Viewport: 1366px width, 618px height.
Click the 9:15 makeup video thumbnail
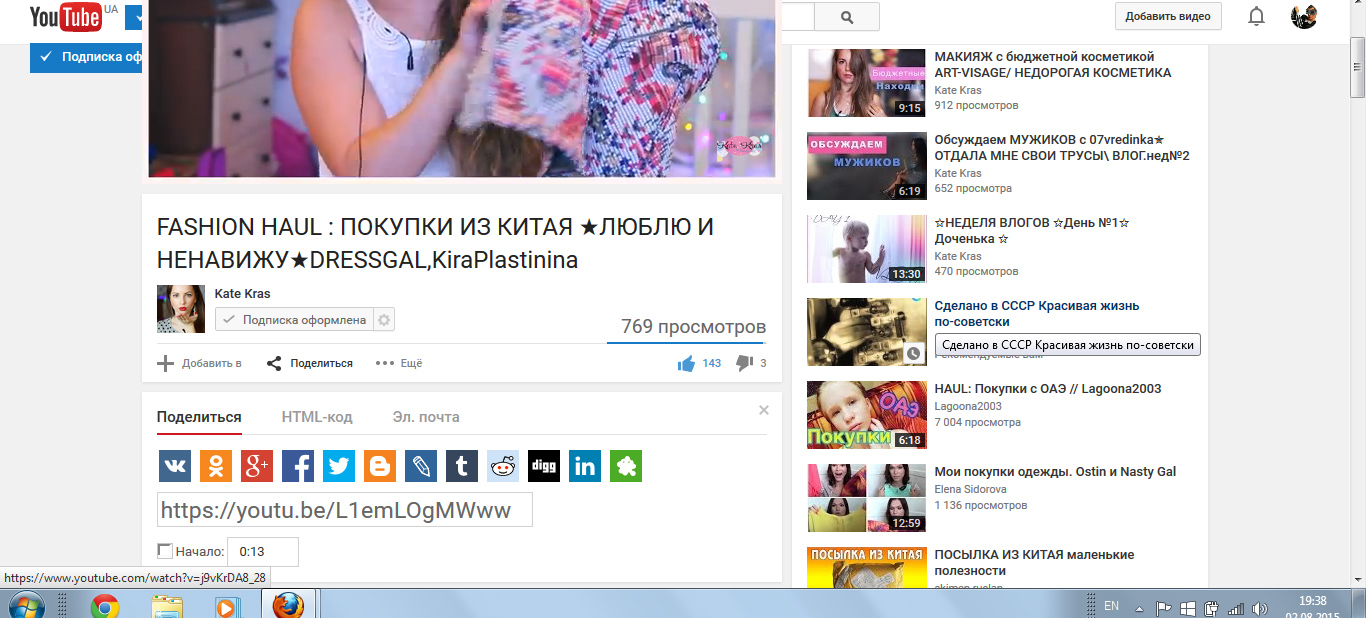(x=867, y=83)
